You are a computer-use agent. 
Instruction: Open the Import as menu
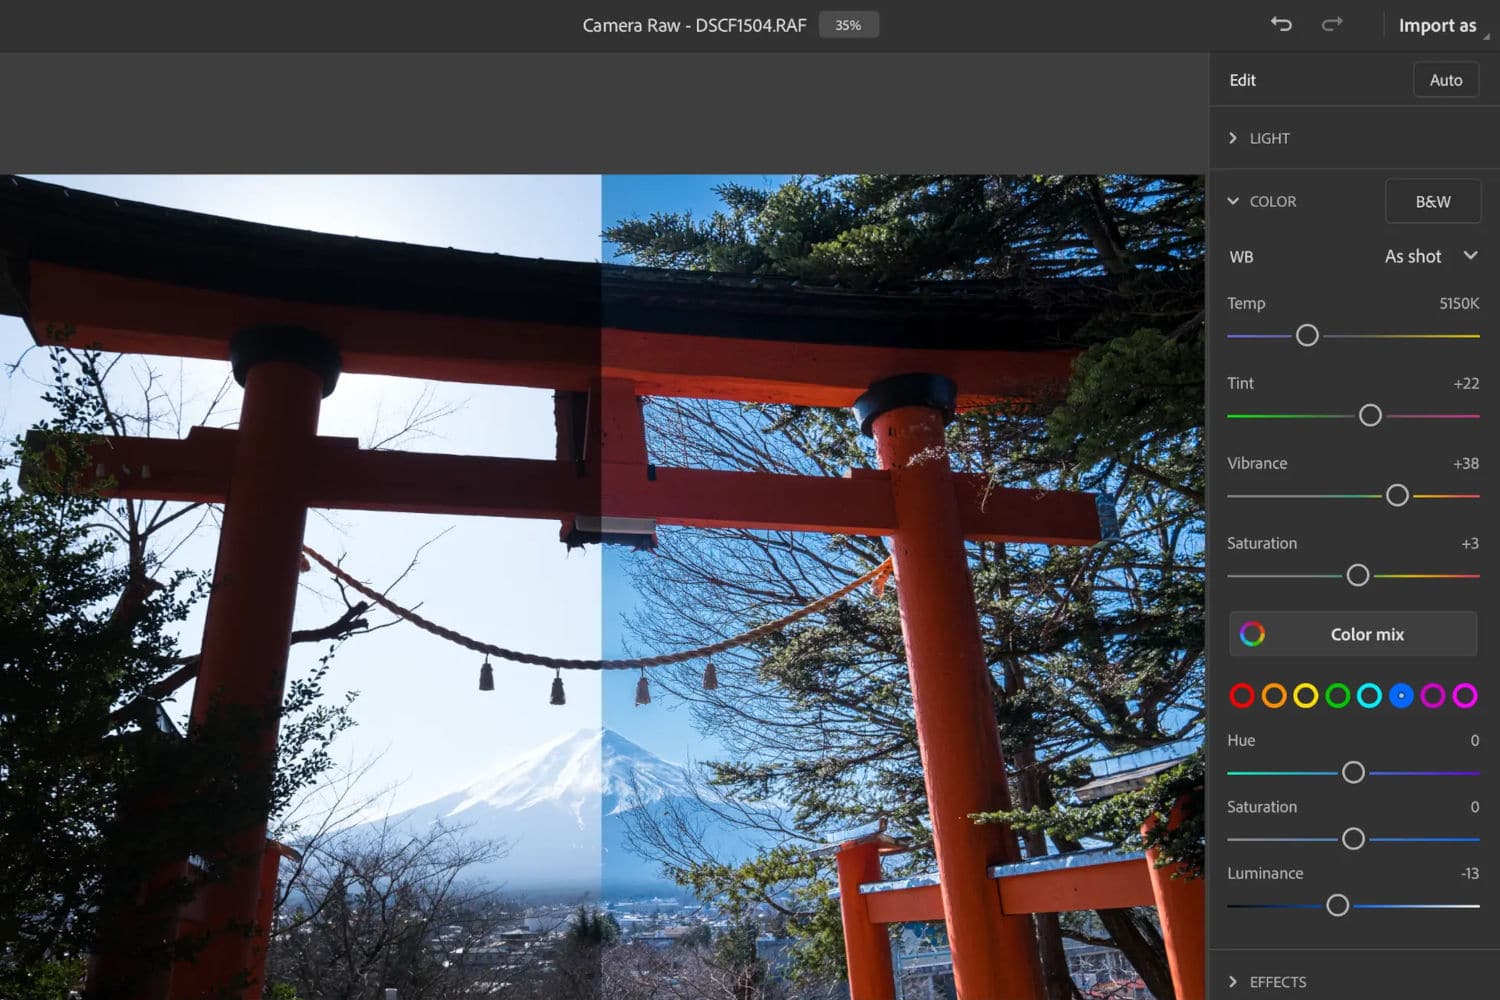coord(1437,26)
